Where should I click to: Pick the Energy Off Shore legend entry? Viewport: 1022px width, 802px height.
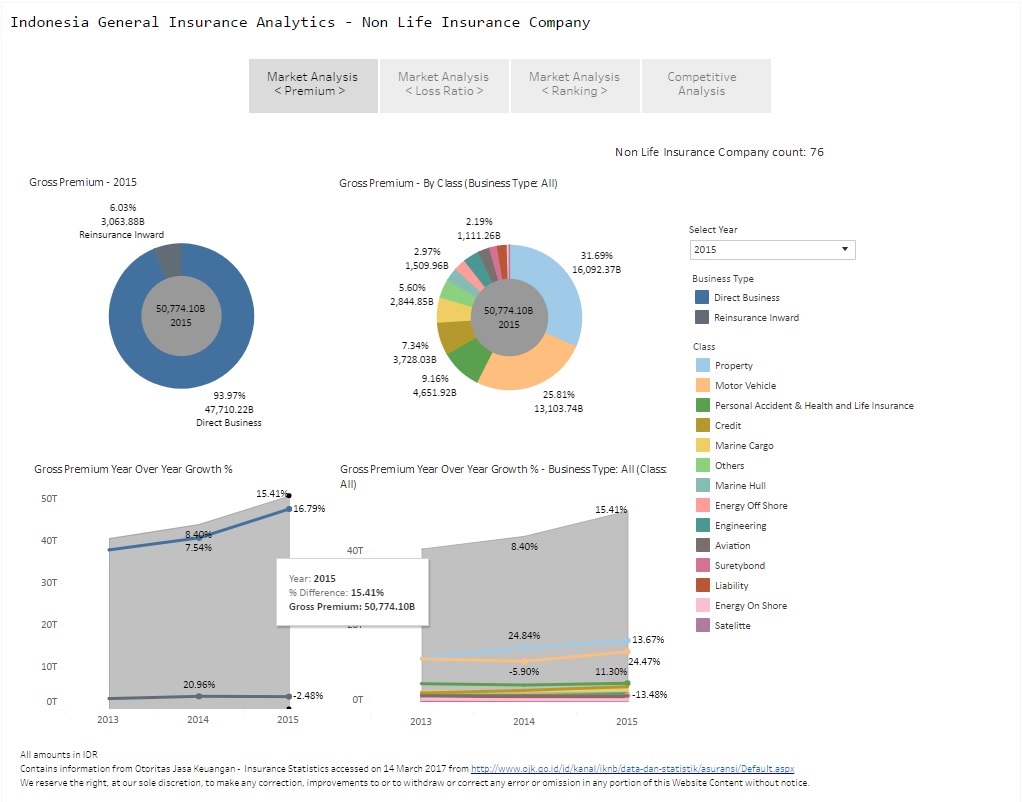click(702, 506)
